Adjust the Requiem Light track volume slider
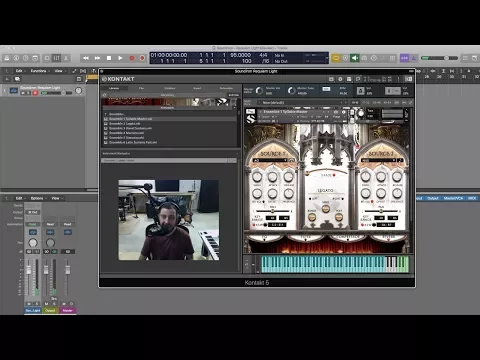 point(56,93)
